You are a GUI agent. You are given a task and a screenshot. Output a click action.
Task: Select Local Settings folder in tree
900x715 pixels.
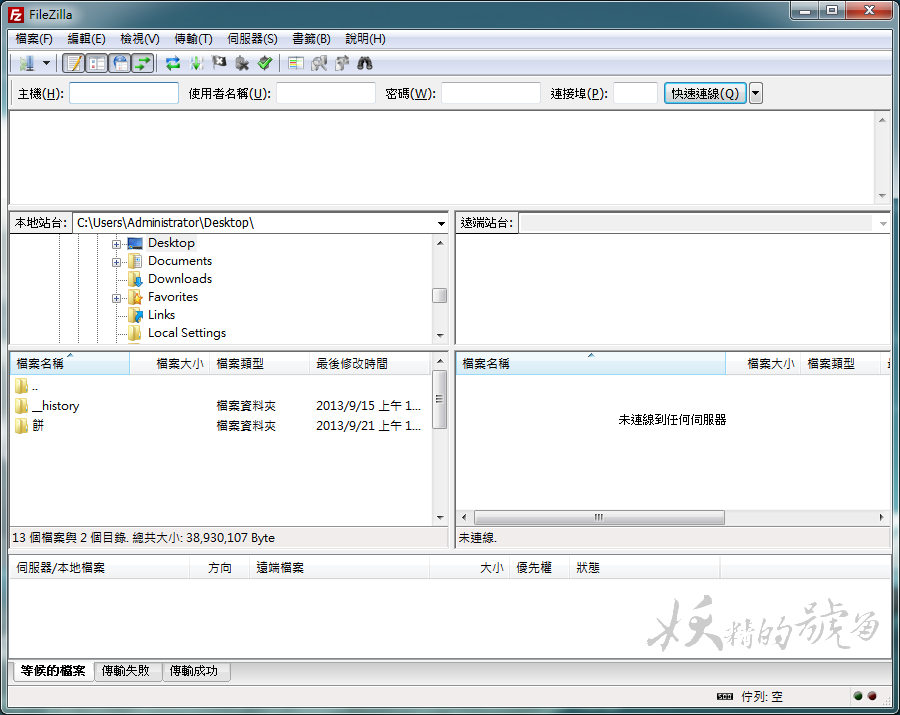pyautogui.click(x=187, y=333)
